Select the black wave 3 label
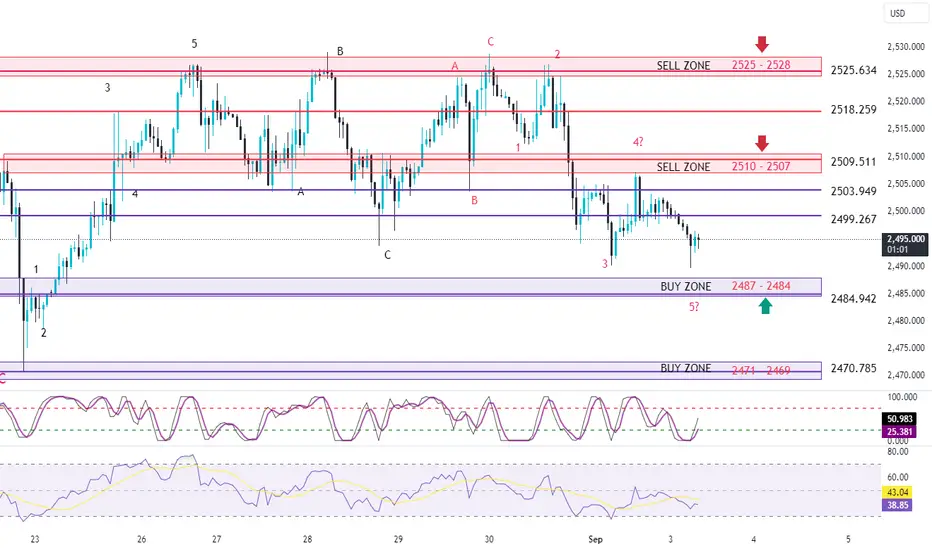The height and width of the screenshot is (550, 932). click(x=108, y=87)
